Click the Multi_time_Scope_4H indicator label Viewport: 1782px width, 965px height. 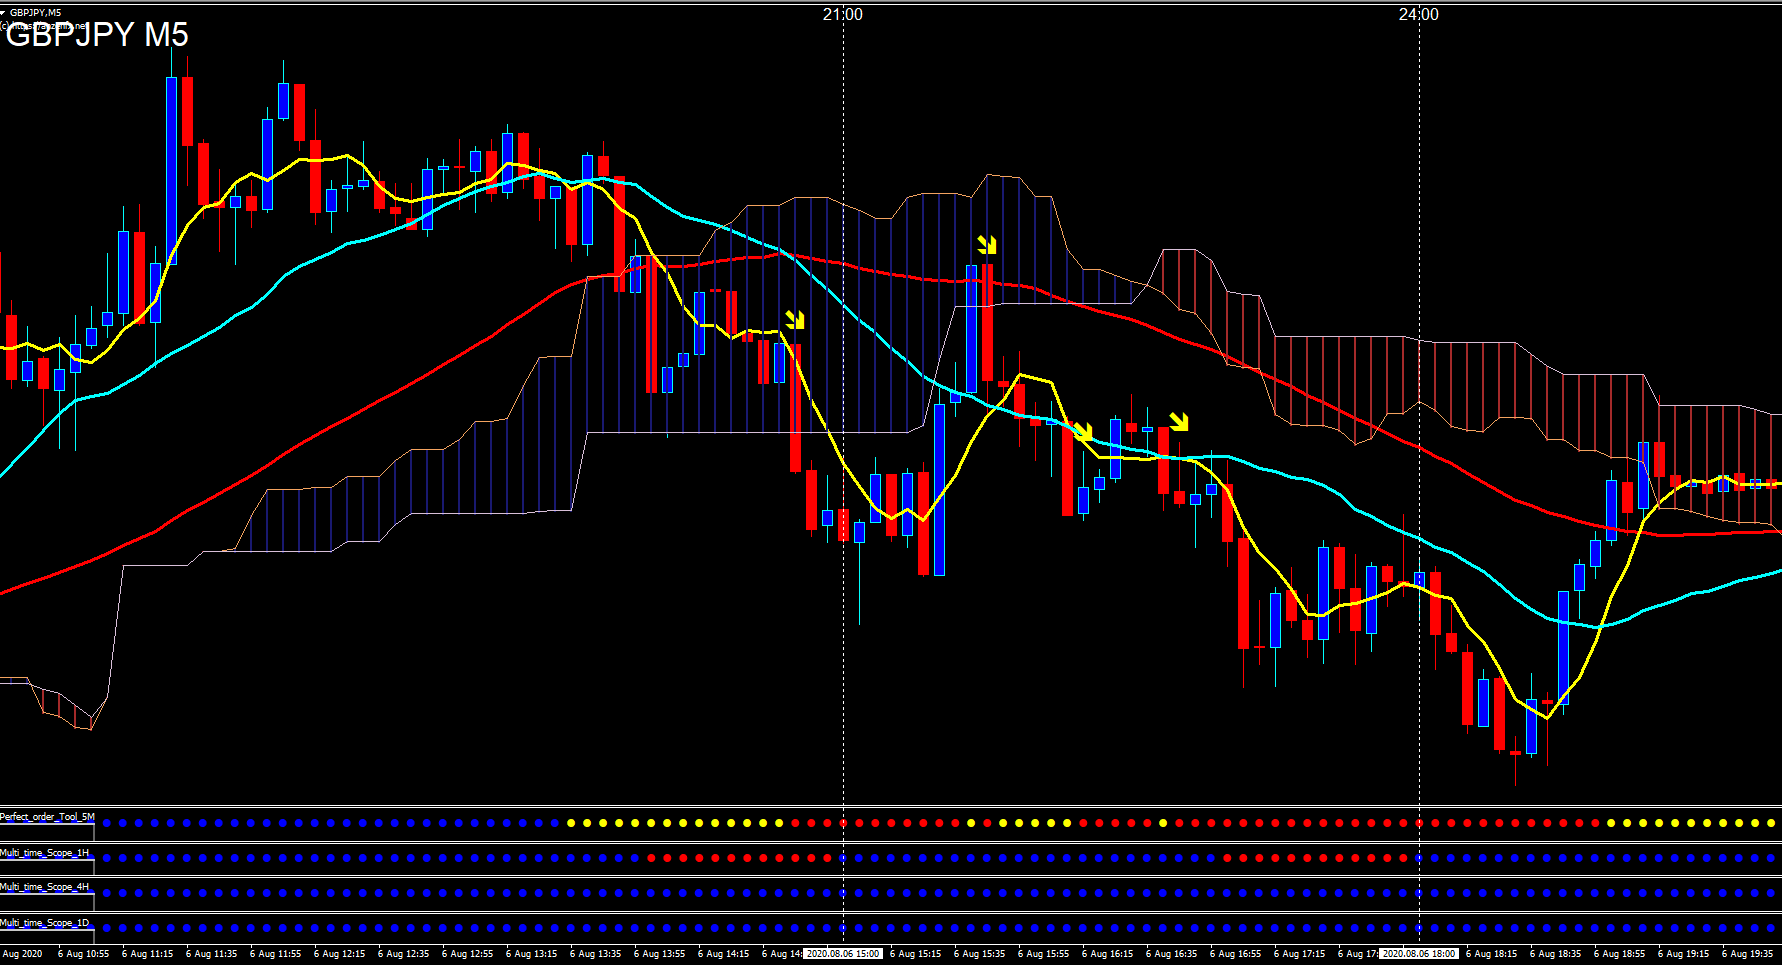tap(44, 887)
